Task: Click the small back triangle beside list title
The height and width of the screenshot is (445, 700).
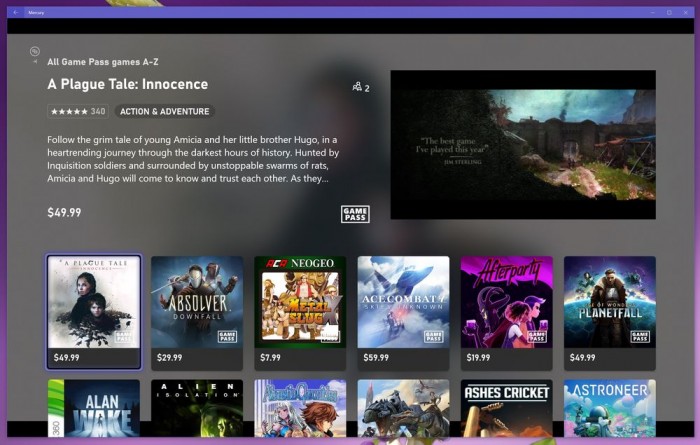Action: point(35,62)
